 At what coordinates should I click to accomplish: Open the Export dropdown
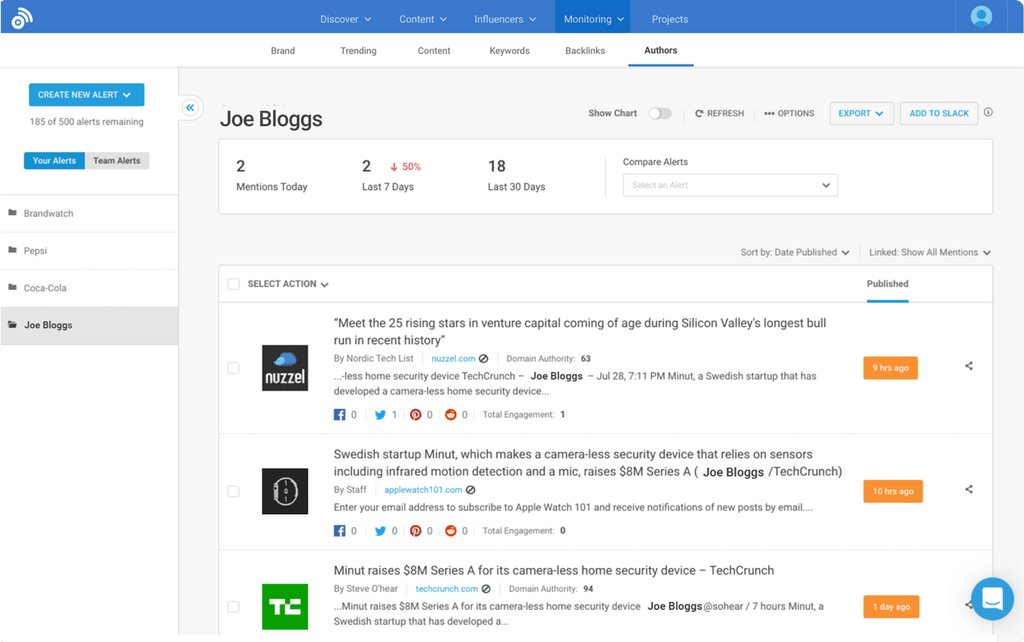tap(861, 113)
